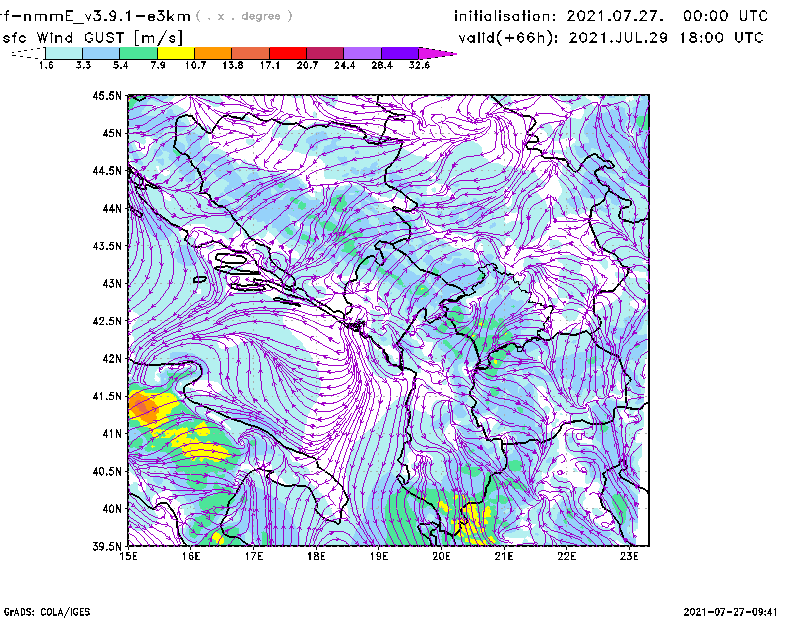Click the 17E longitude label
The image size is (800, 618).
(x=254, y=556)
